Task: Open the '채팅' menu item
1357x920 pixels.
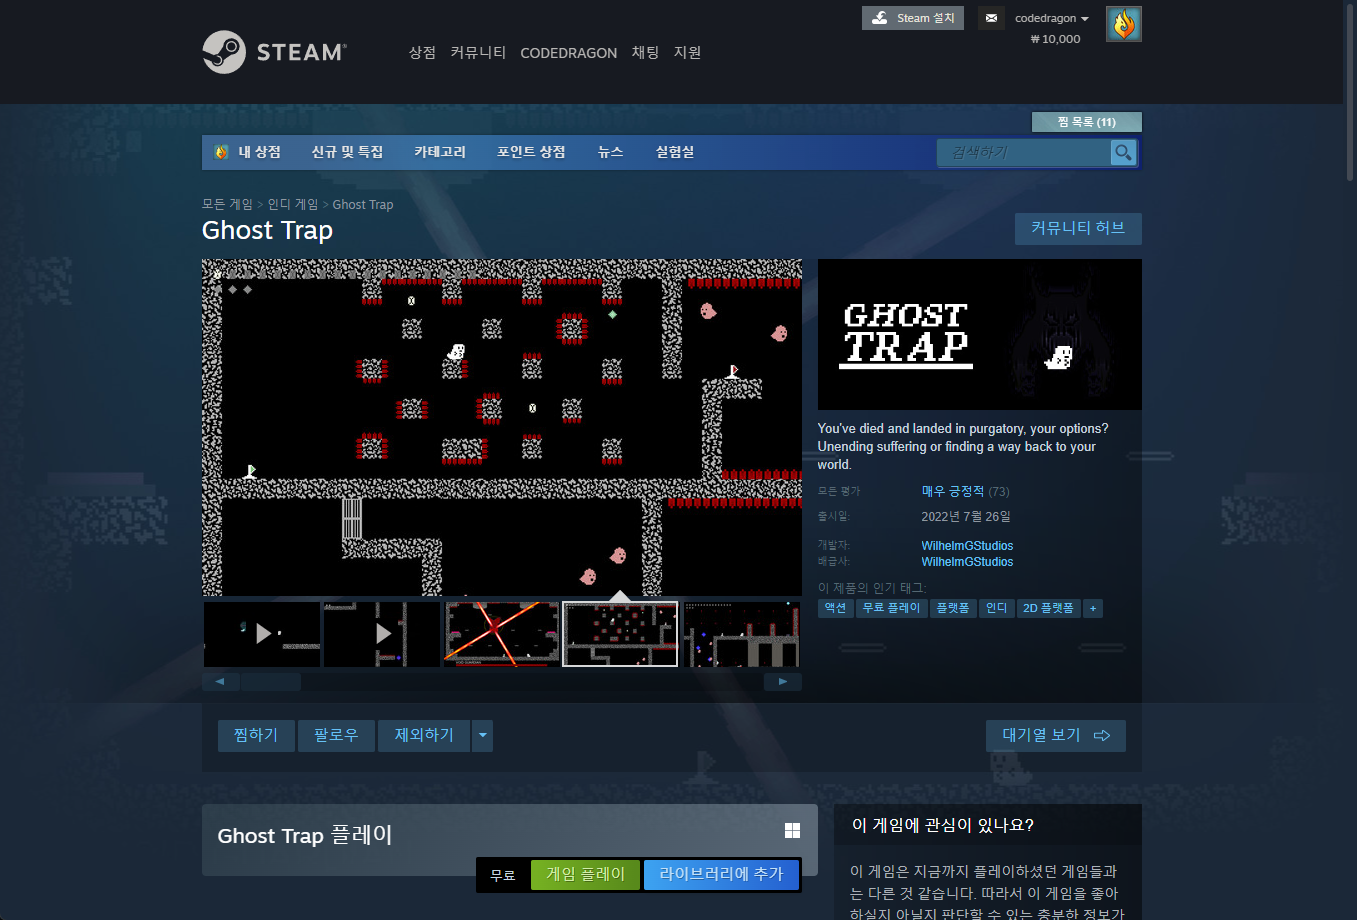Action: [x=645, y=52]
